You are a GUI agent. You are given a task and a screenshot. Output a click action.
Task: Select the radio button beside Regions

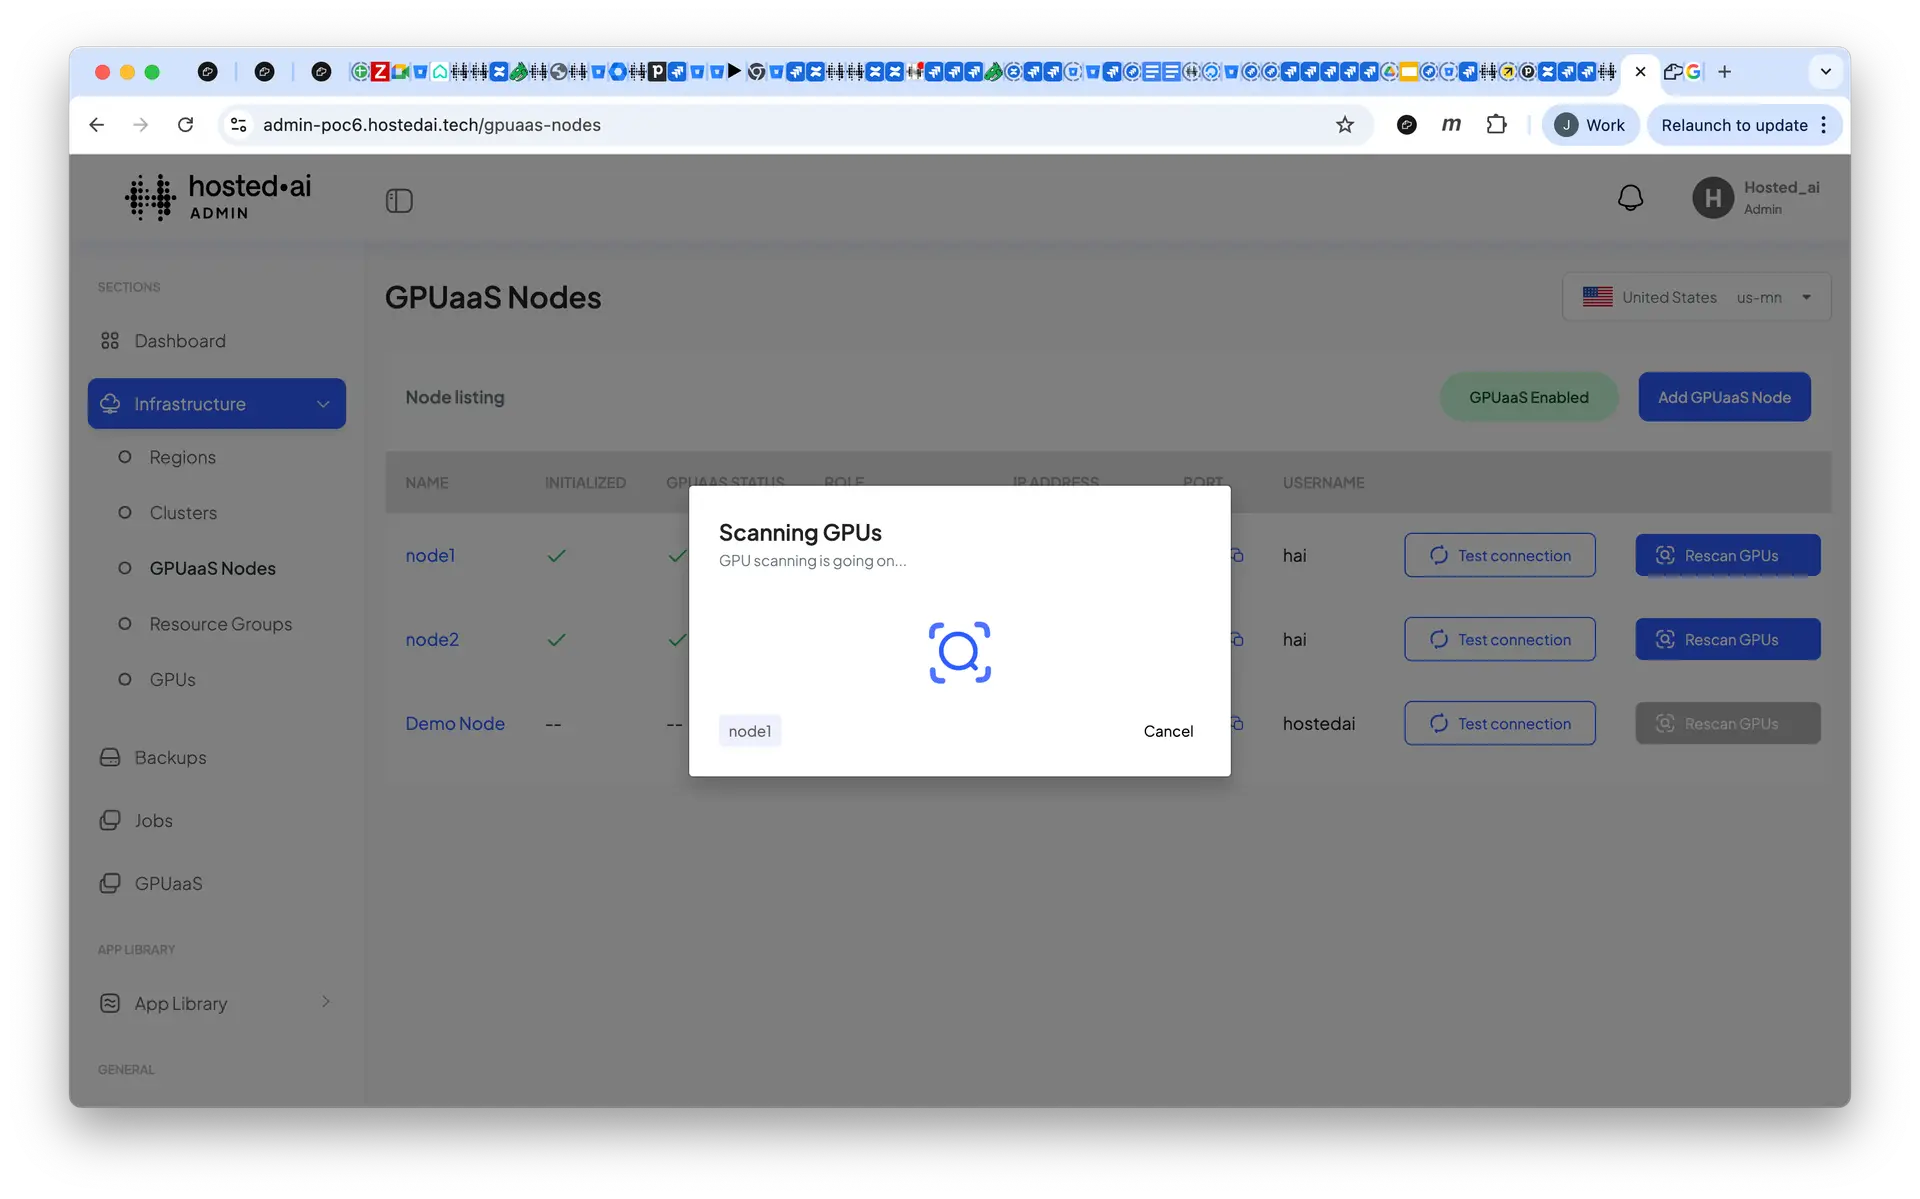point(124,457)
